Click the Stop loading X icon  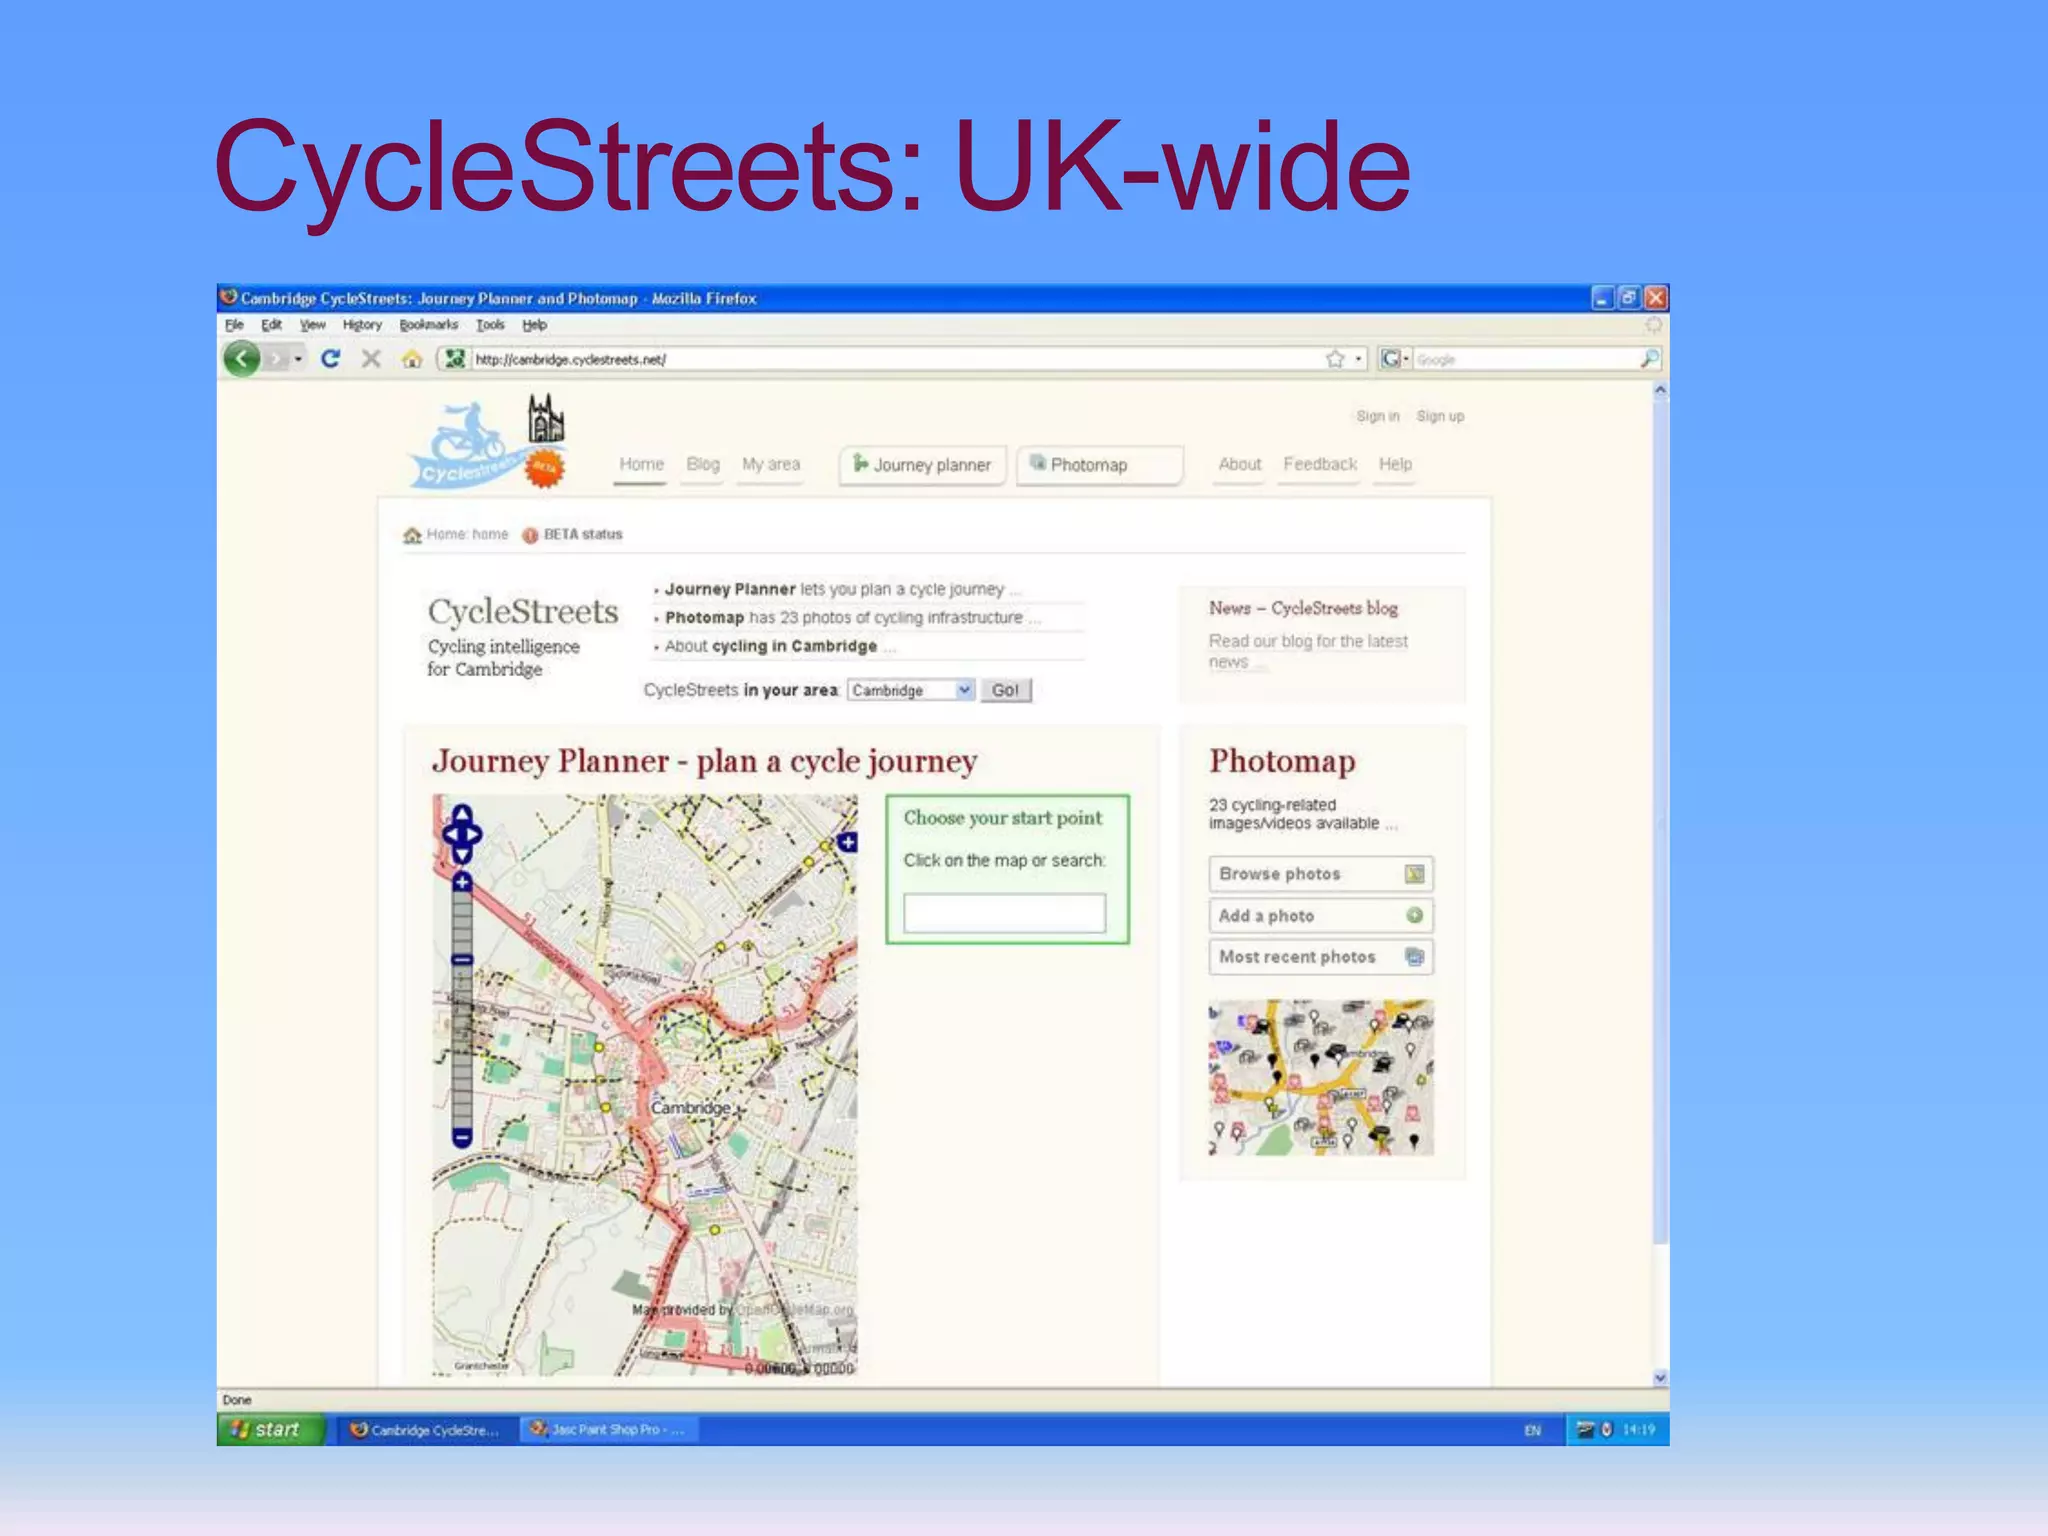click(x=371, y=358)
